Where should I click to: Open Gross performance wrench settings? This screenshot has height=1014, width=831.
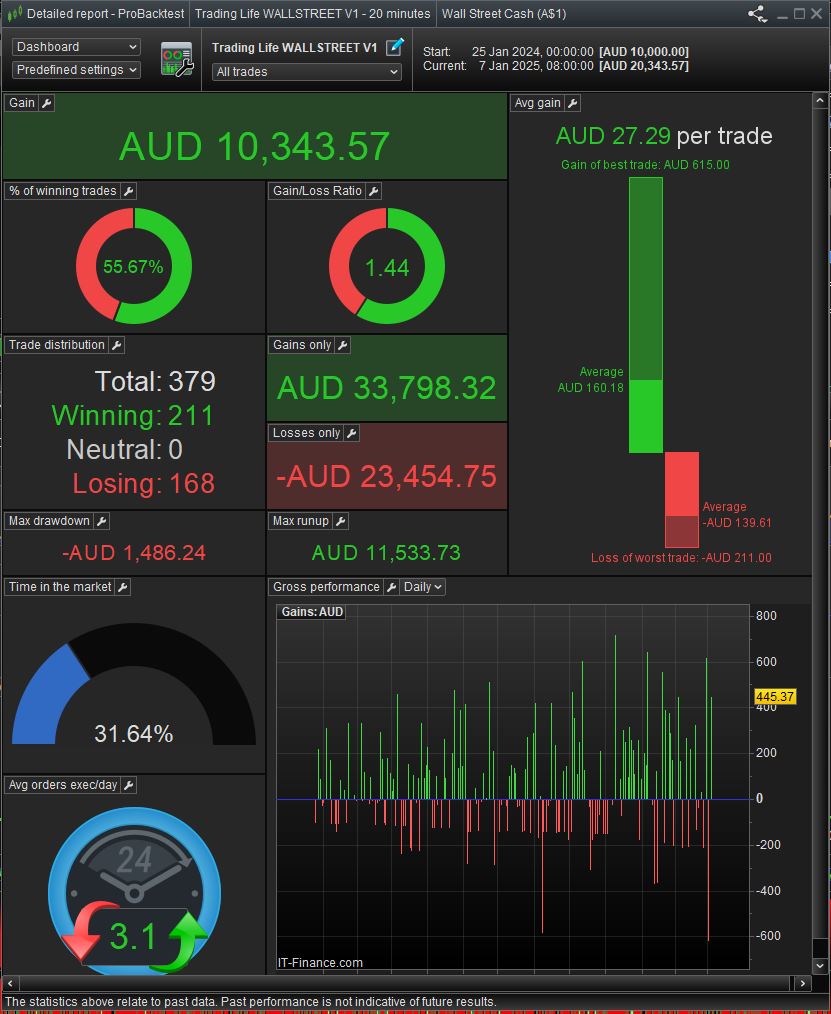click(x=391, y=587)
